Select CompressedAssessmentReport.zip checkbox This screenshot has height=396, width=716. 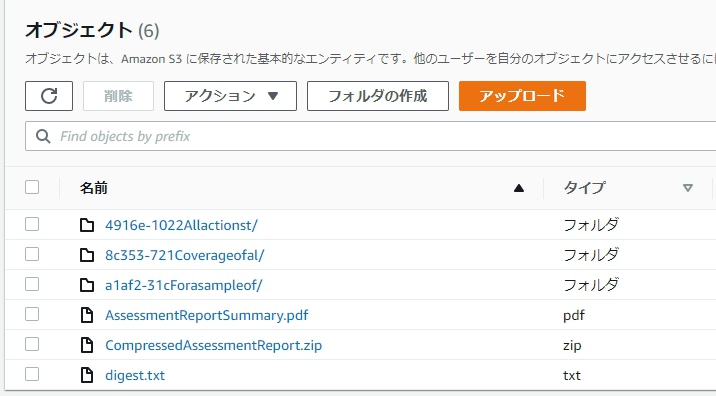click(32, 344)
